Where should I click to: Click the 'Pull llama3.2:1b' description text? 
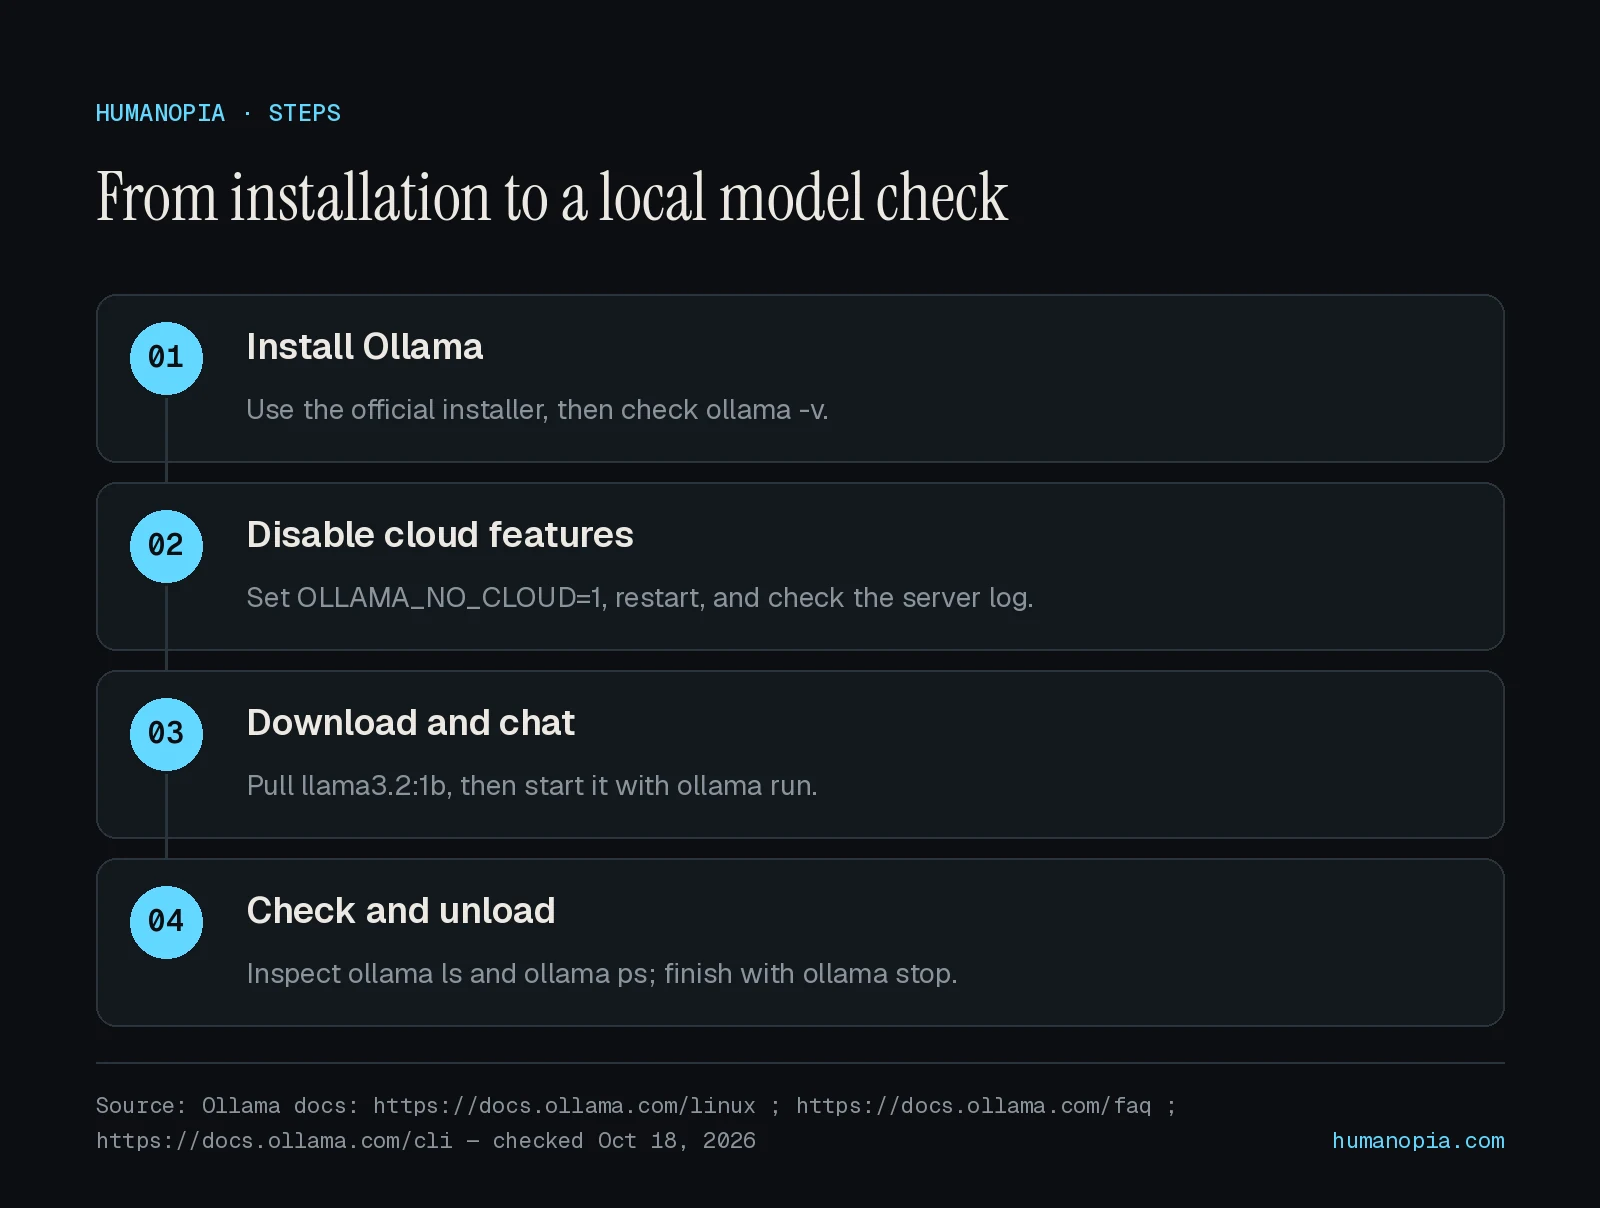pyautogui.click(x=532, y=786)
